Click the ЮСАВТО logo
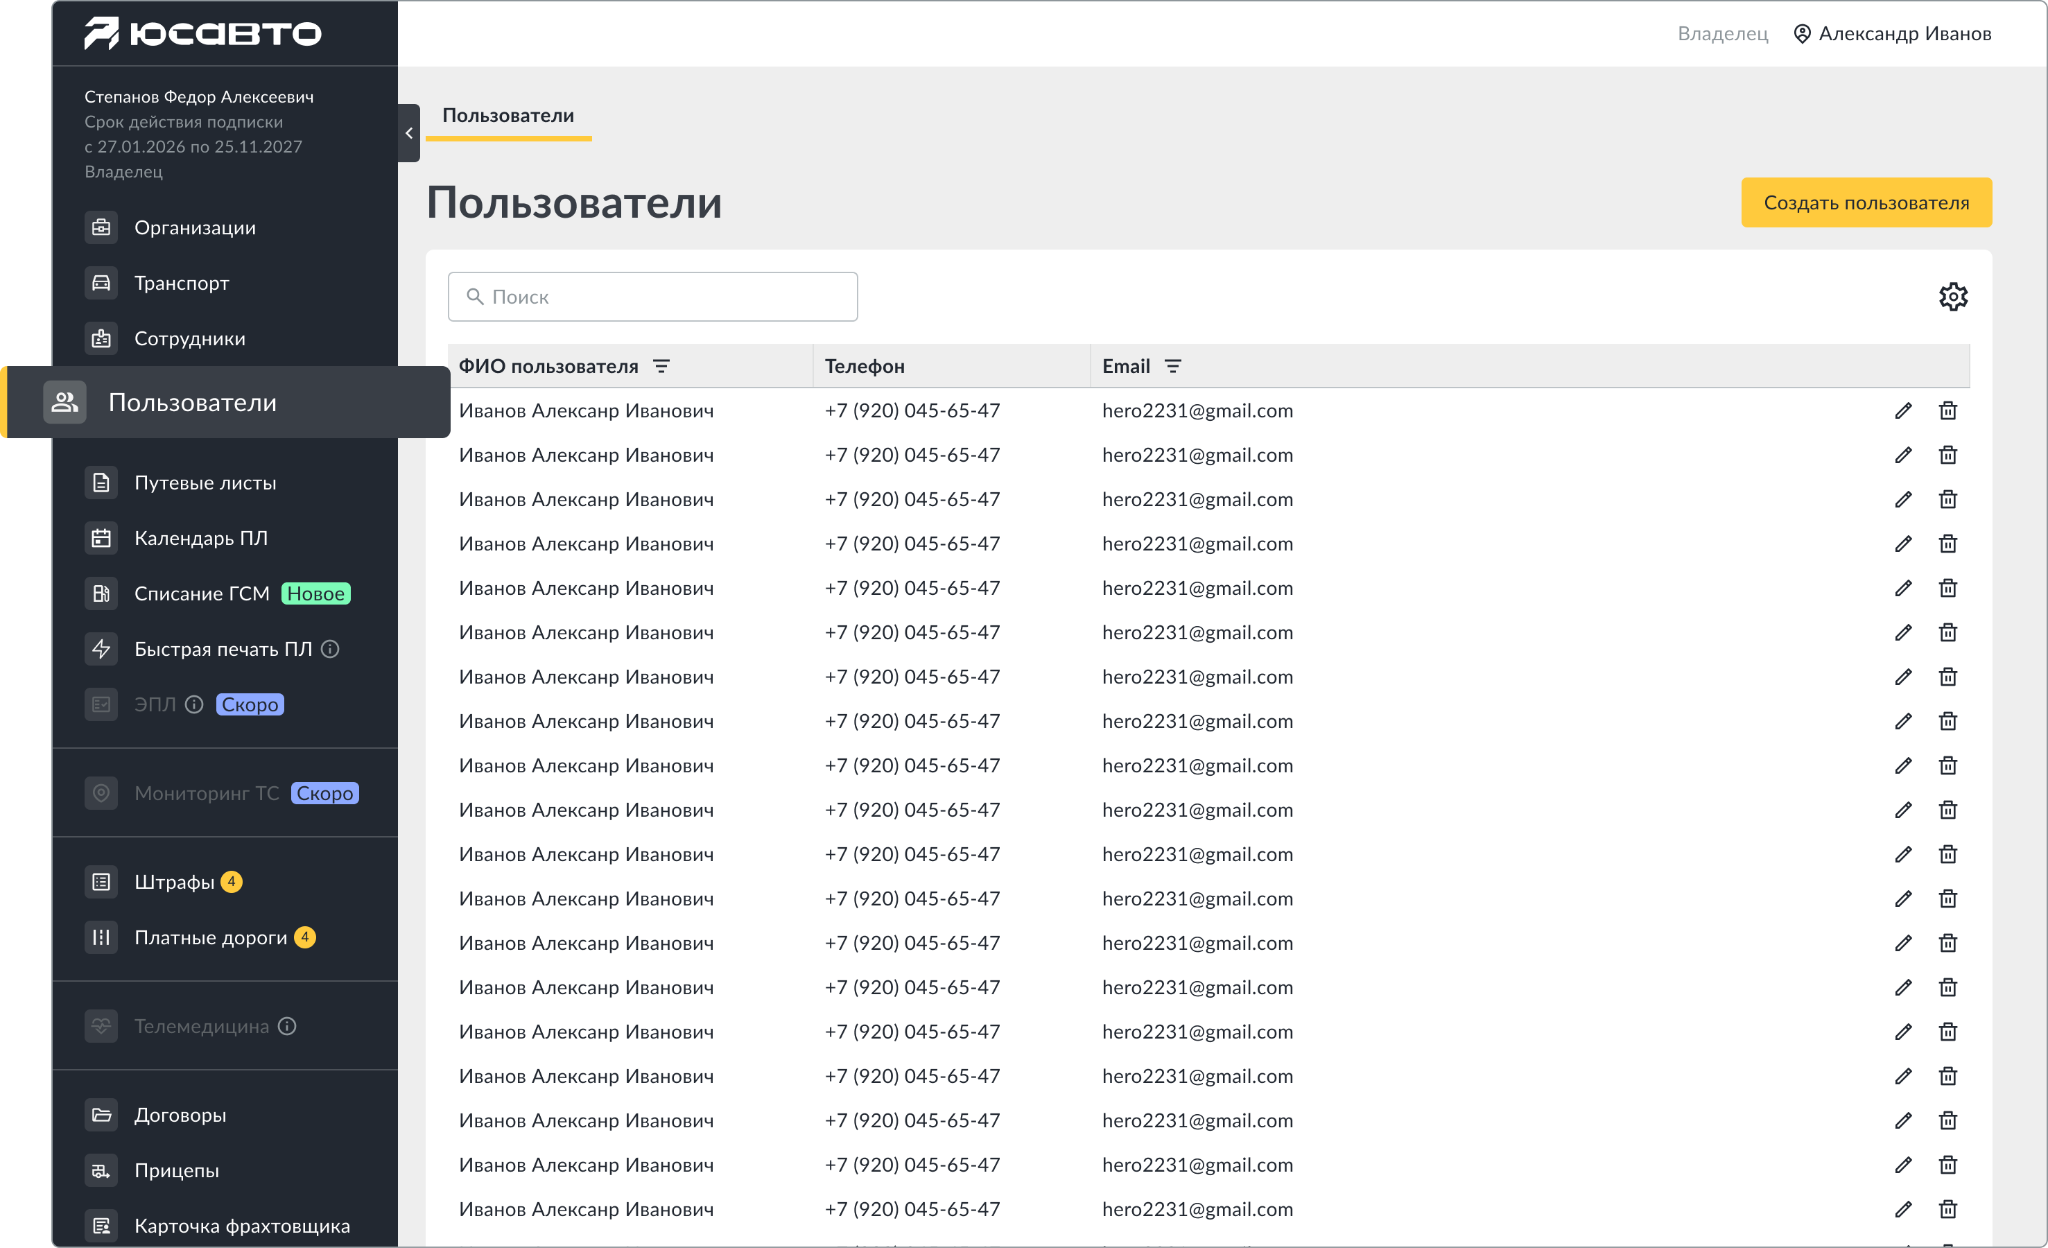The height and width of the screenshot is (1248, 2048). (203, 33)
